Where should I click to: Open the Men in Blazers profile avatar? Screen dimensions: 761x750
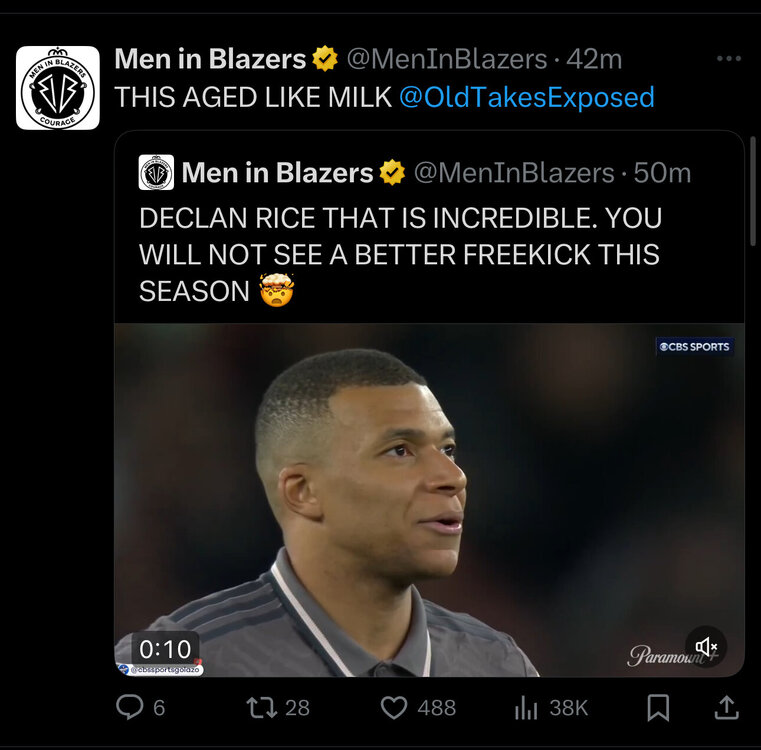coord(58,88)
